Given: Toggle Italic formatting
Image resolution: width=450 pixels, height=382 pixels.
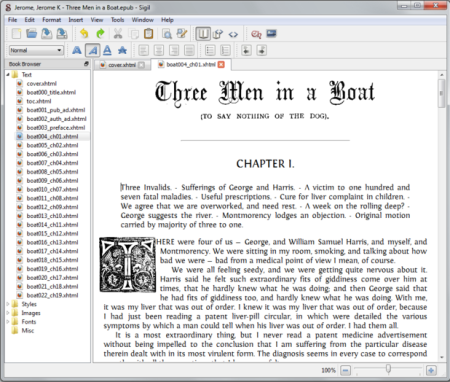Looking at the screenshot, I should [92, 50].
